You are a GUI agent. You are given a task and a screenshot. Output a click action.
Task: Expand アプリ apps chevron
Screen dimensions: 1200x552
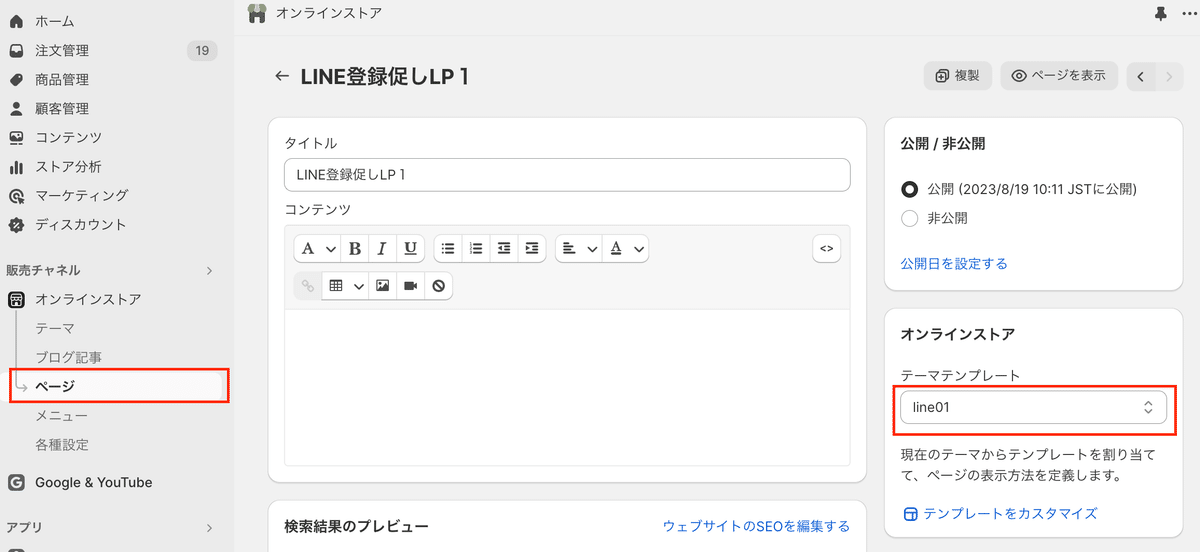click(209, 527)
